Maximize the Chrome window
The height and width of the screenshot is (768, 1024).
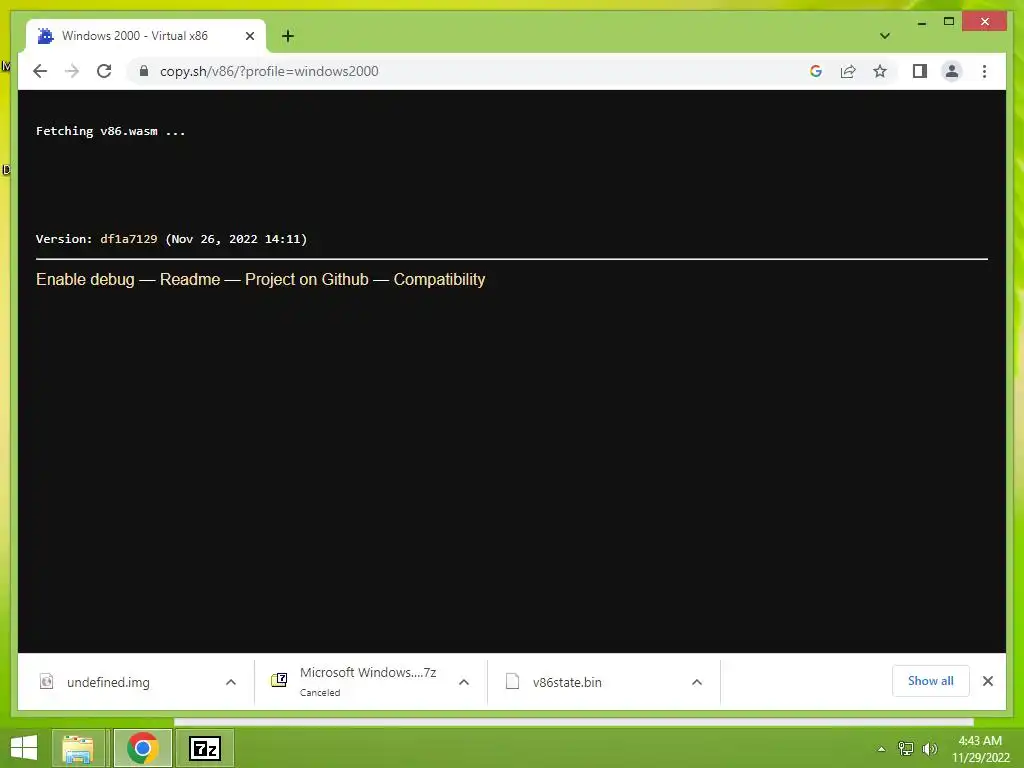click(949, 22)
